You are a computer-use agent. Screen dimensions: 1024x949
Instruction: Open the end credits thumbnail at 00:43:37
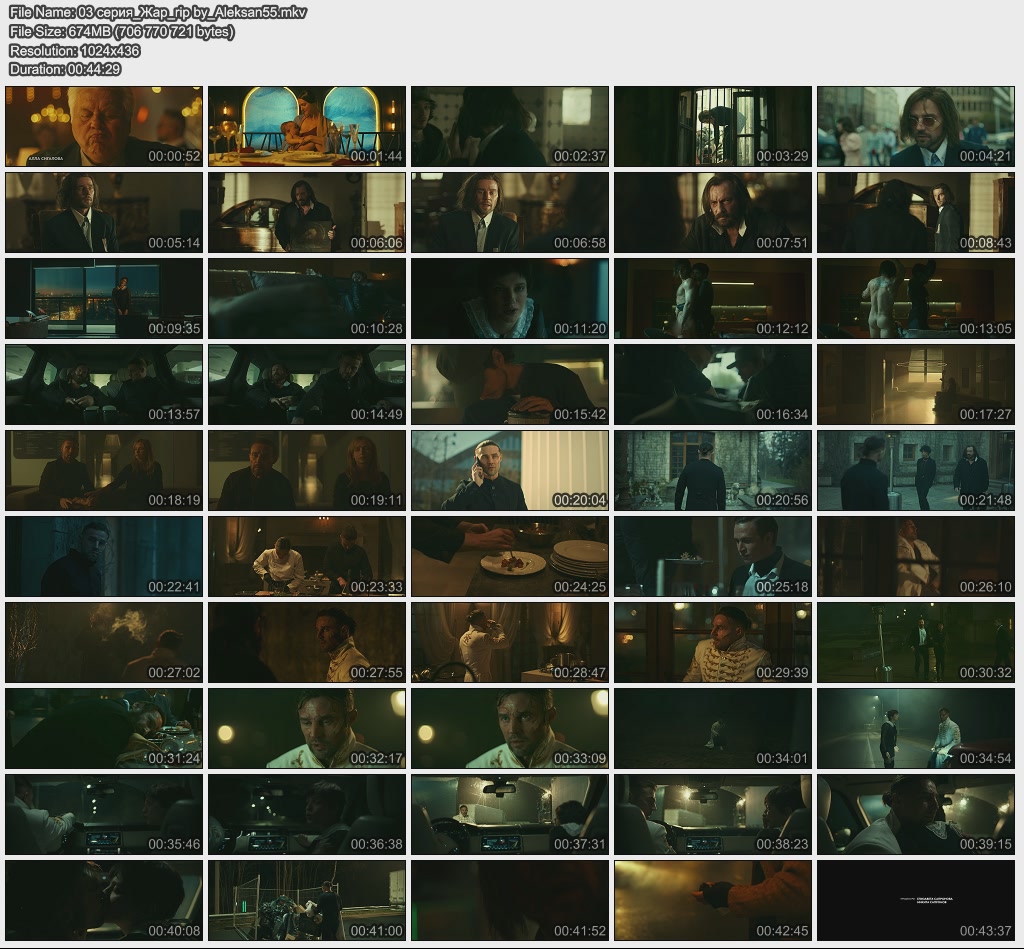[915, 900]
